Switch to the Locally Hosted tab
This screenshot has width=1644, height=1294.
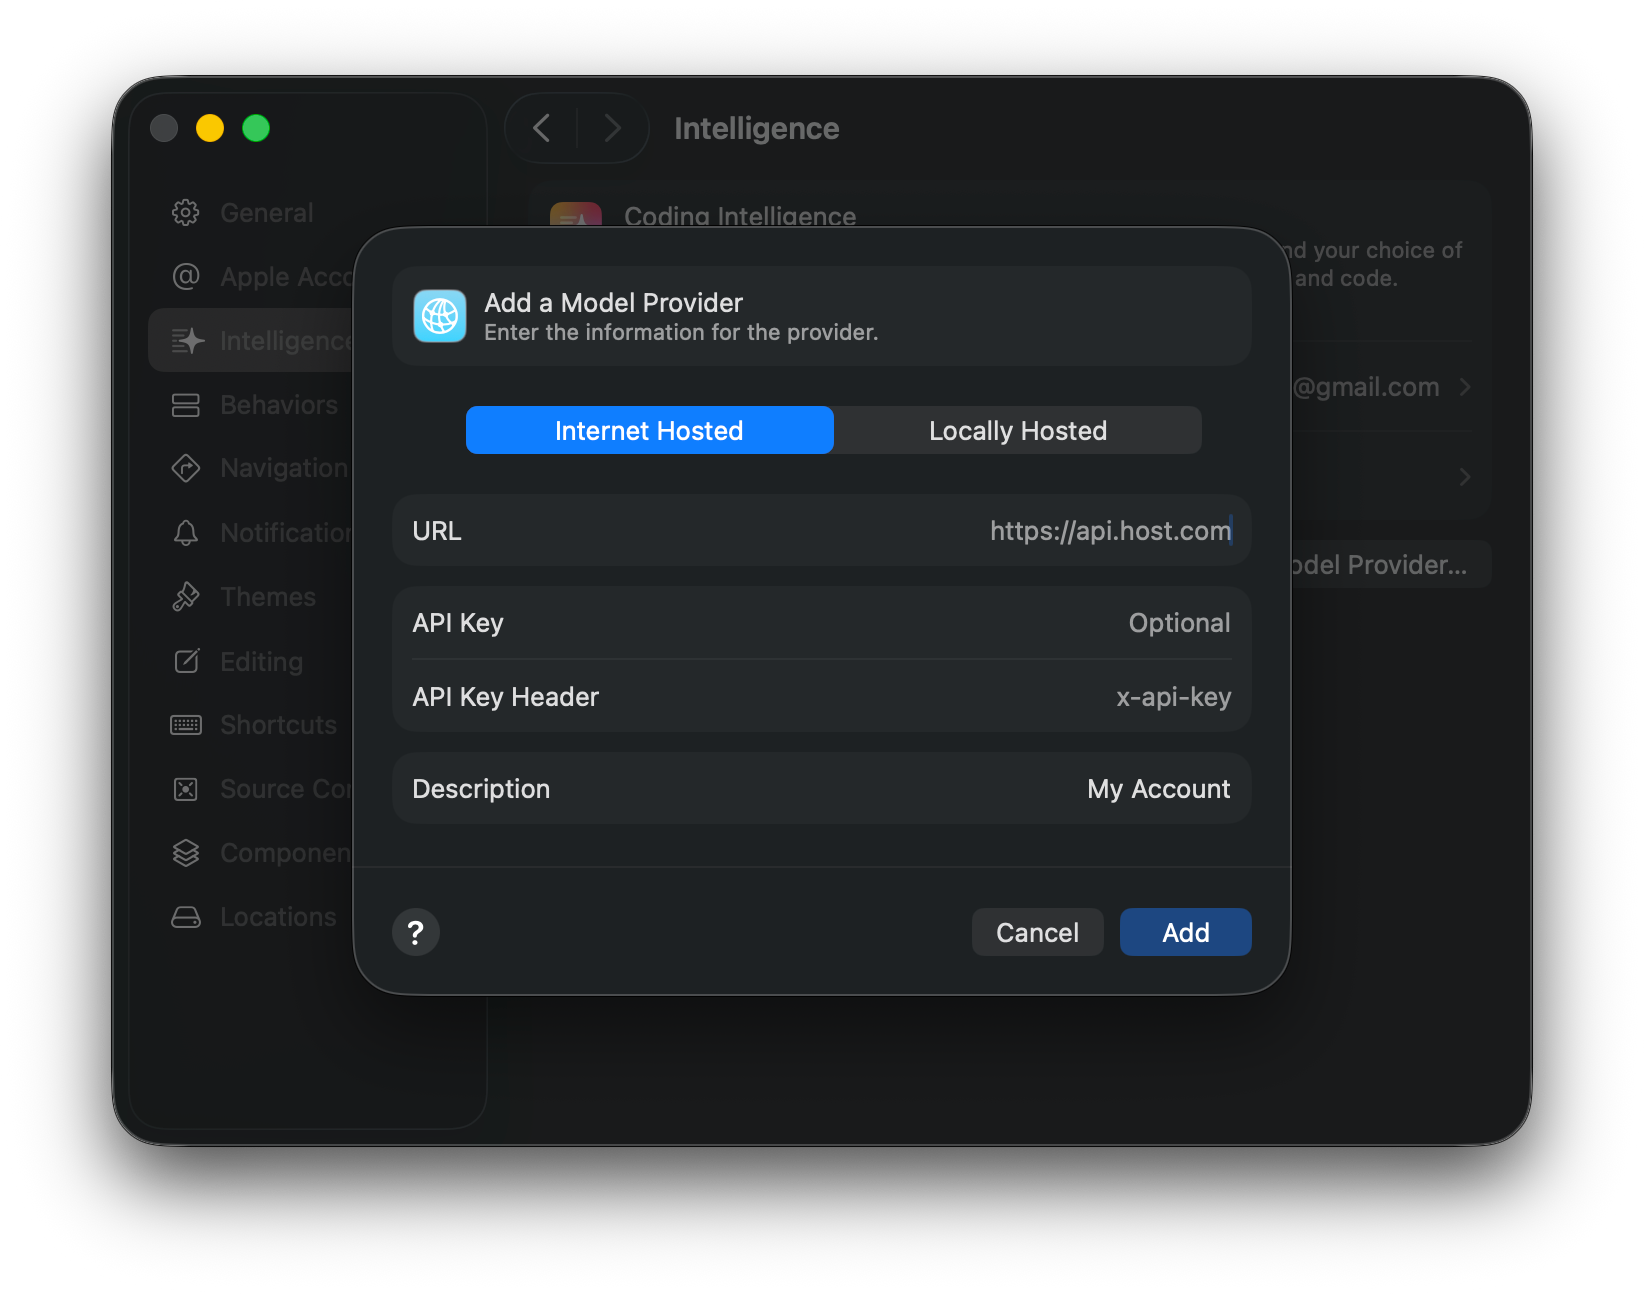pos(1017,430)
